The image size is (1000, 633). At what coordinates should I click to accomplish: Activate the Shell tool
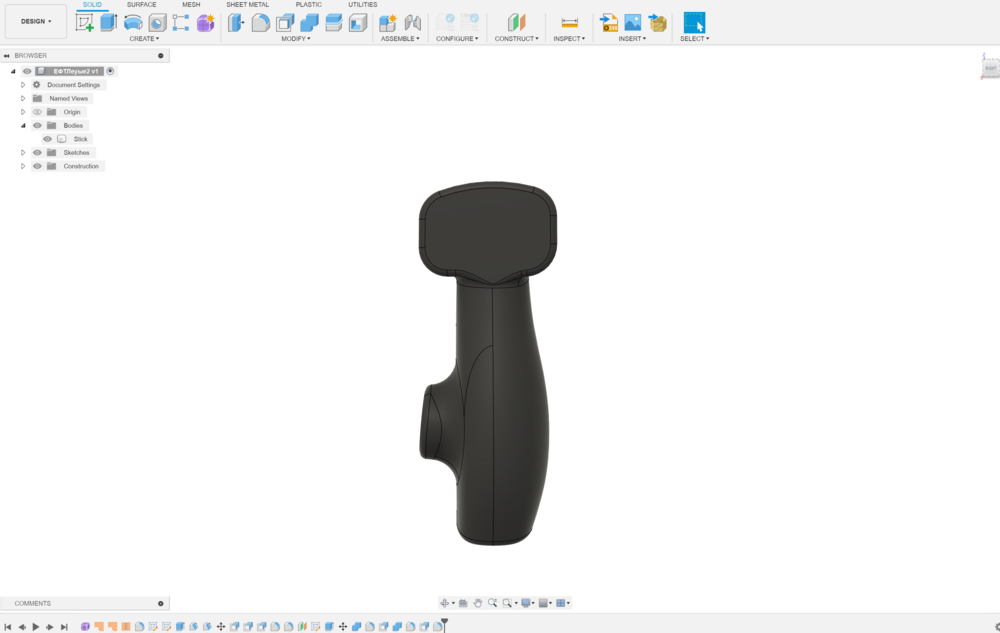pyautogui.click(x=283, y=21)
